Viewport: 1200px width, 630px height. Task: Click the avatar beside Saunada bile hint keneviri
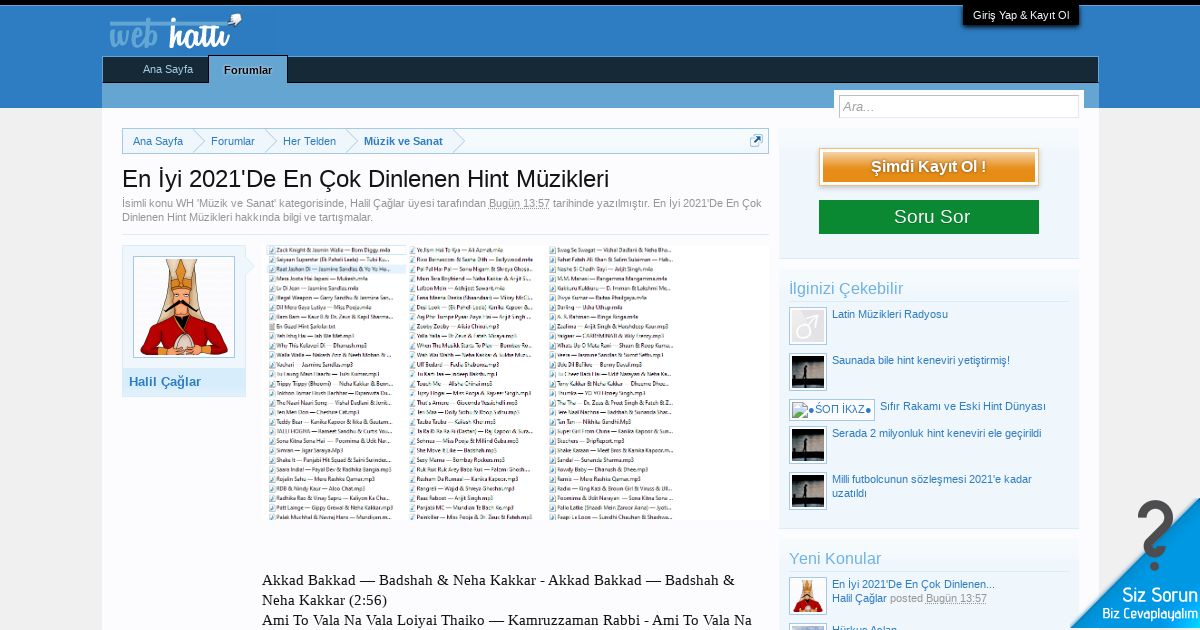[808, 372]
